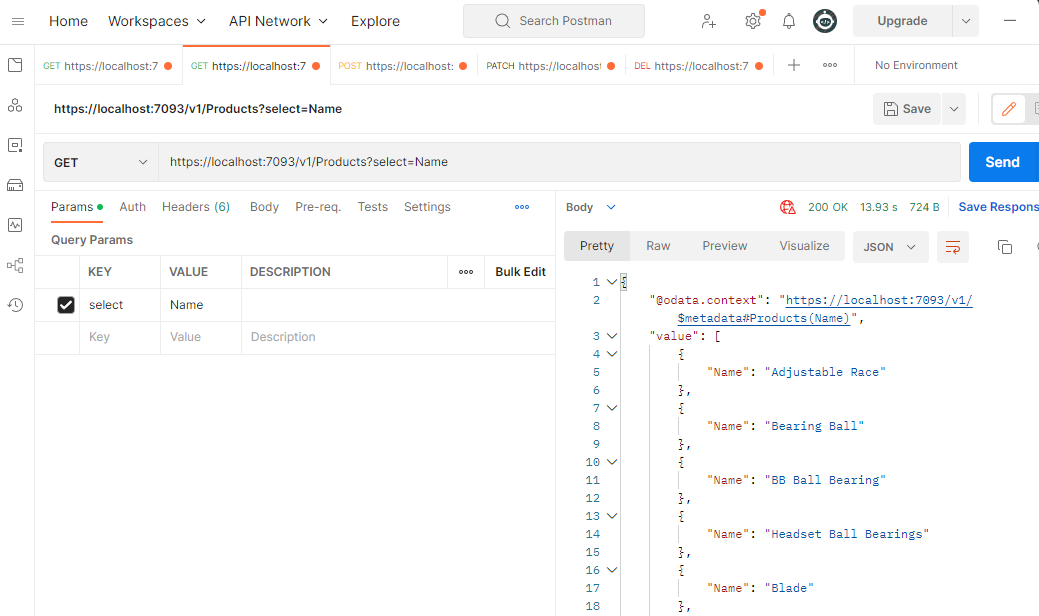Open the user avatar menu
The width and height of the screenshot is (1039, 616).
tap(825, 21)
